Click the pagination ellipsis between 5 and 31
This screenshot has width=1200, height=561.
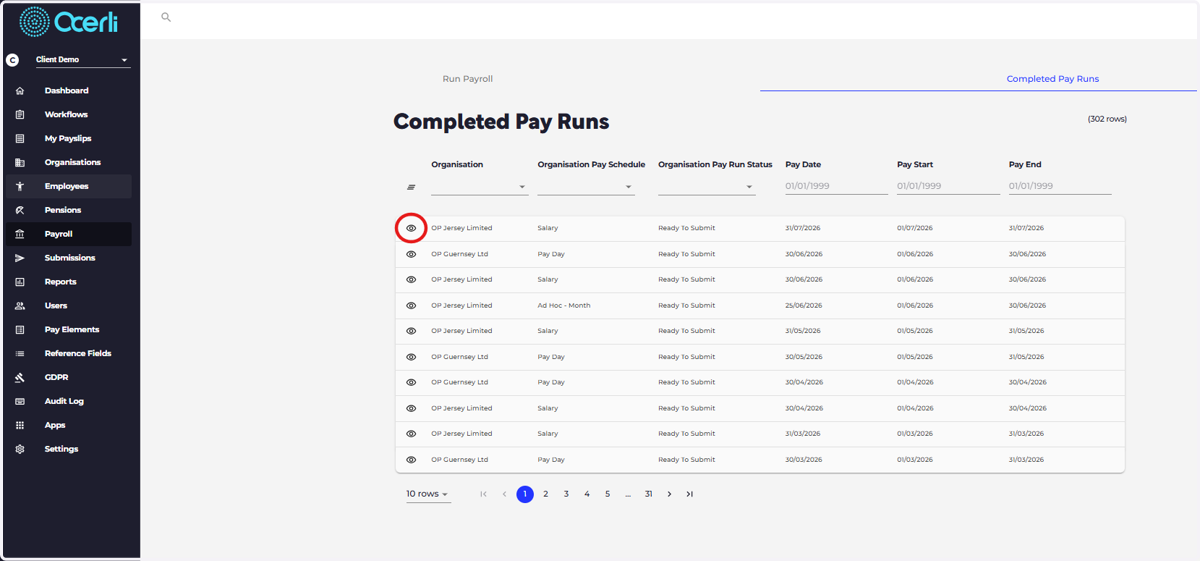coord(628,494)
